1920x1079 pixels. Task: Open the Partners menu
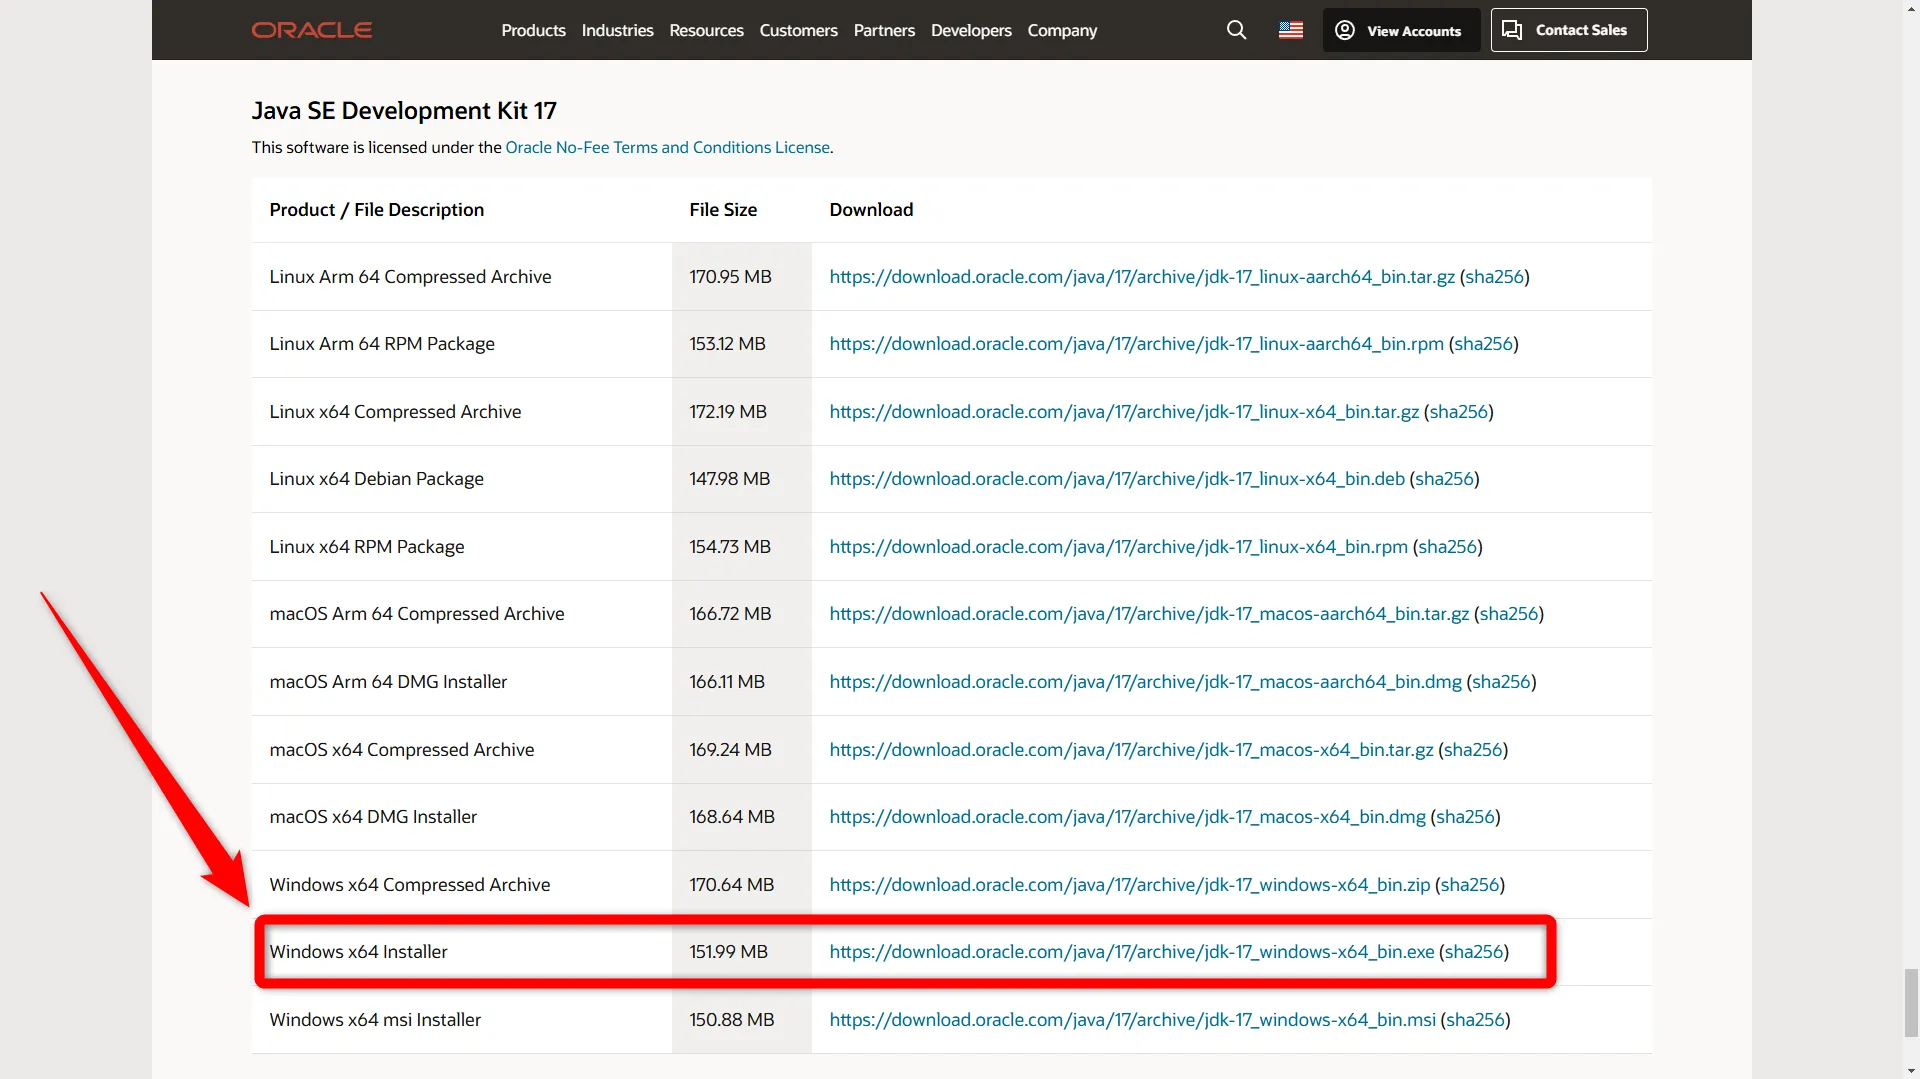point(884,31)
